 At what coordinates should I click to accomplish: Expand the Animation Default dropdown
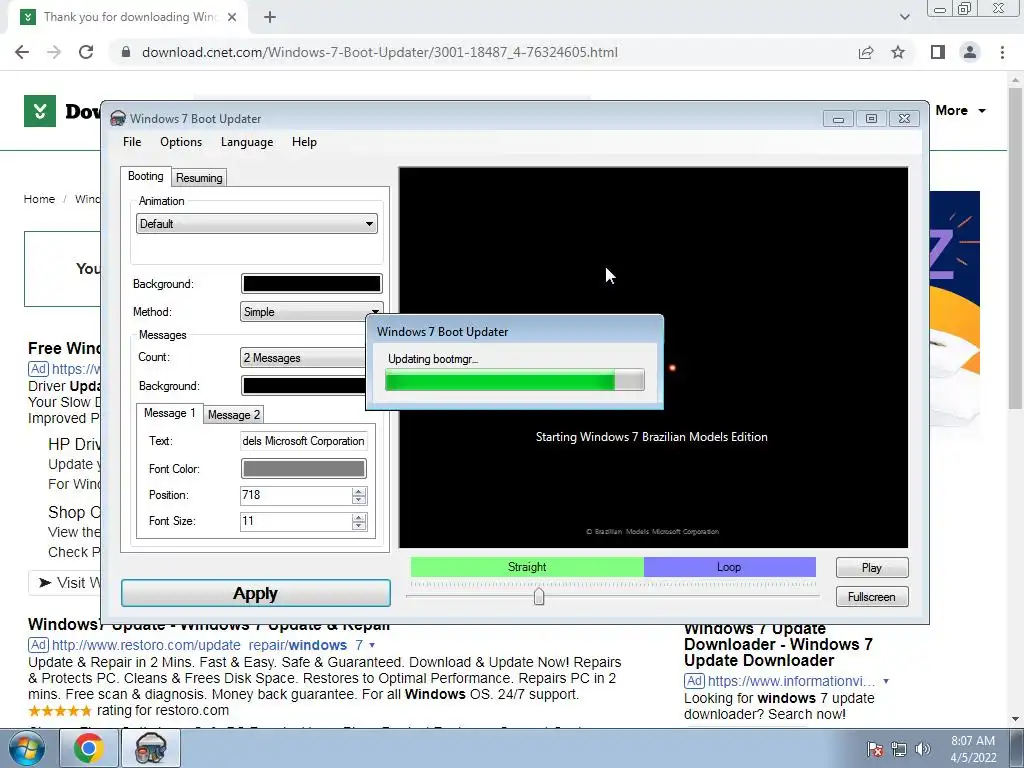(x=257, y=223)
